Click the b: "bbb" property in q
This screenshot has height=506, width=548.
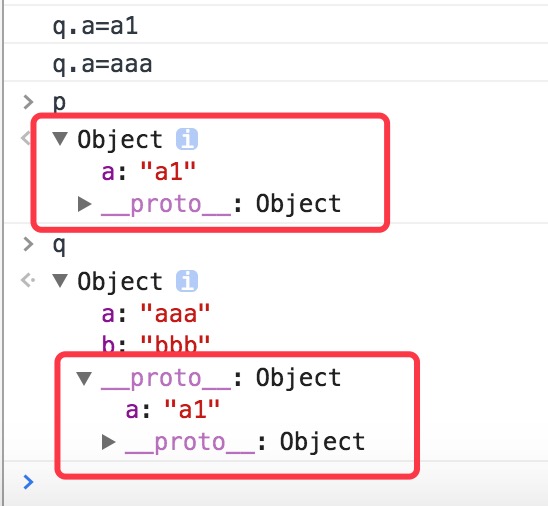pyautogui.click(x=156, y=343)
